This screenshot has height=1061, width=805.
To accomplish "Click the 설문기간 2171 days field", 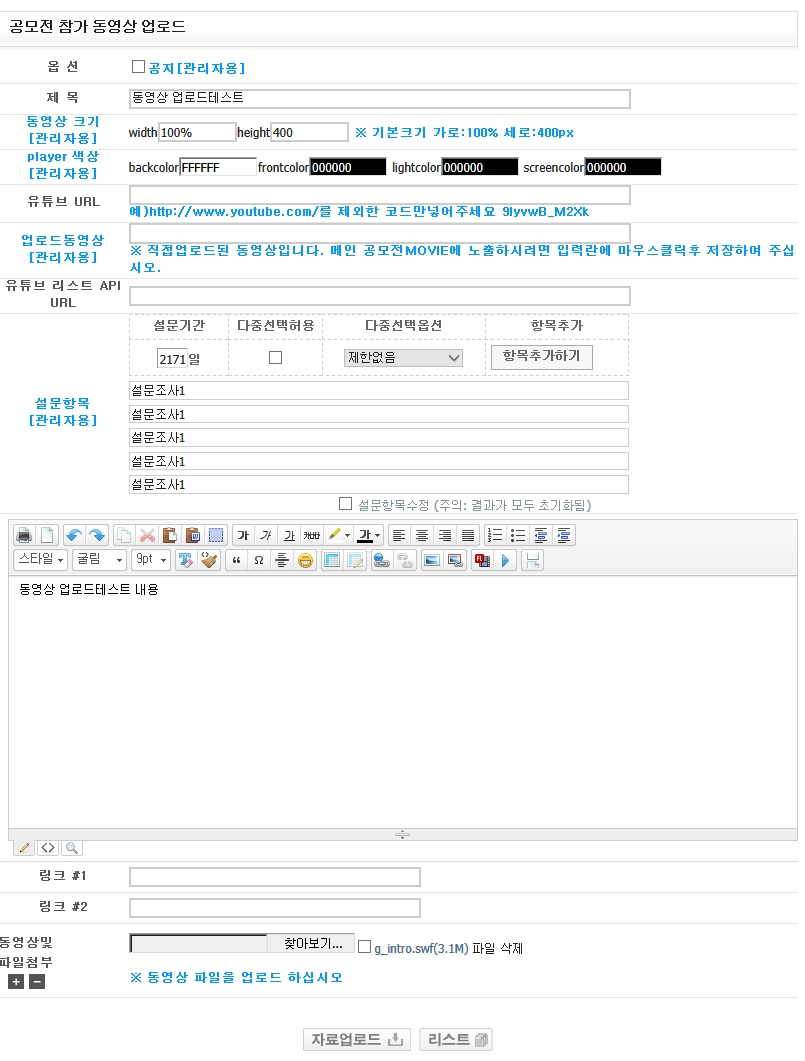I will 172,359.
